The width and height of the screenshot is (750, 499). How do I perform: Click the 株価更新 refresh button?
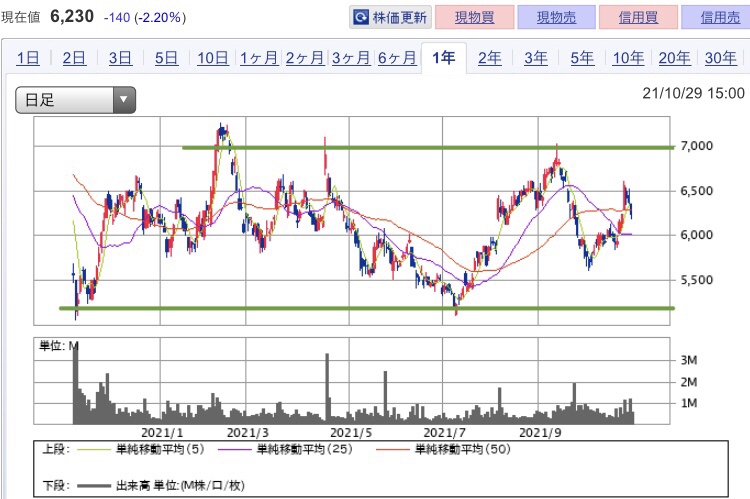click(x=390, y=18)
